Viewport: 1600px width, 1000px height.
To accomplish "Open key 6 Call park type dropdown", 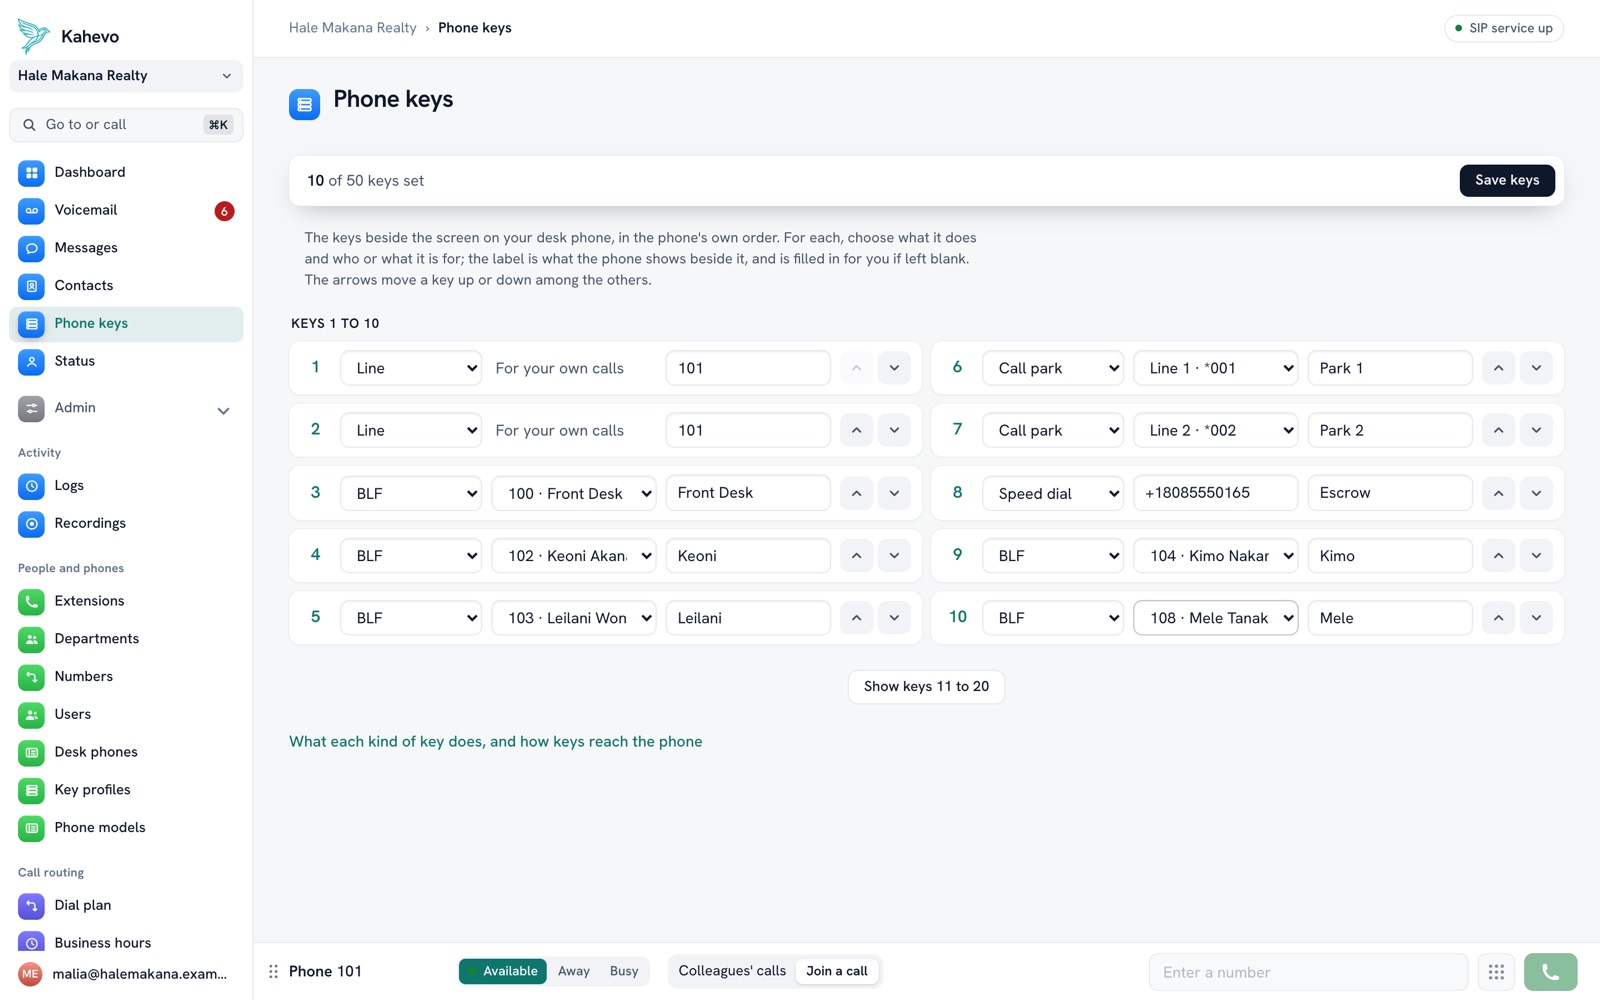I will tap(1053, 368).
